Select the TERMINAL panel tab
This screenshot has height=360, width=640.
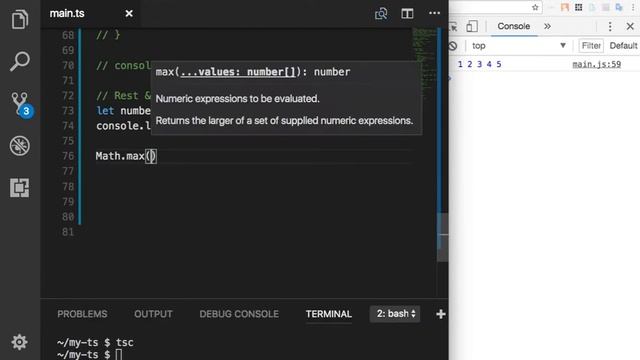tap(329, 314)
